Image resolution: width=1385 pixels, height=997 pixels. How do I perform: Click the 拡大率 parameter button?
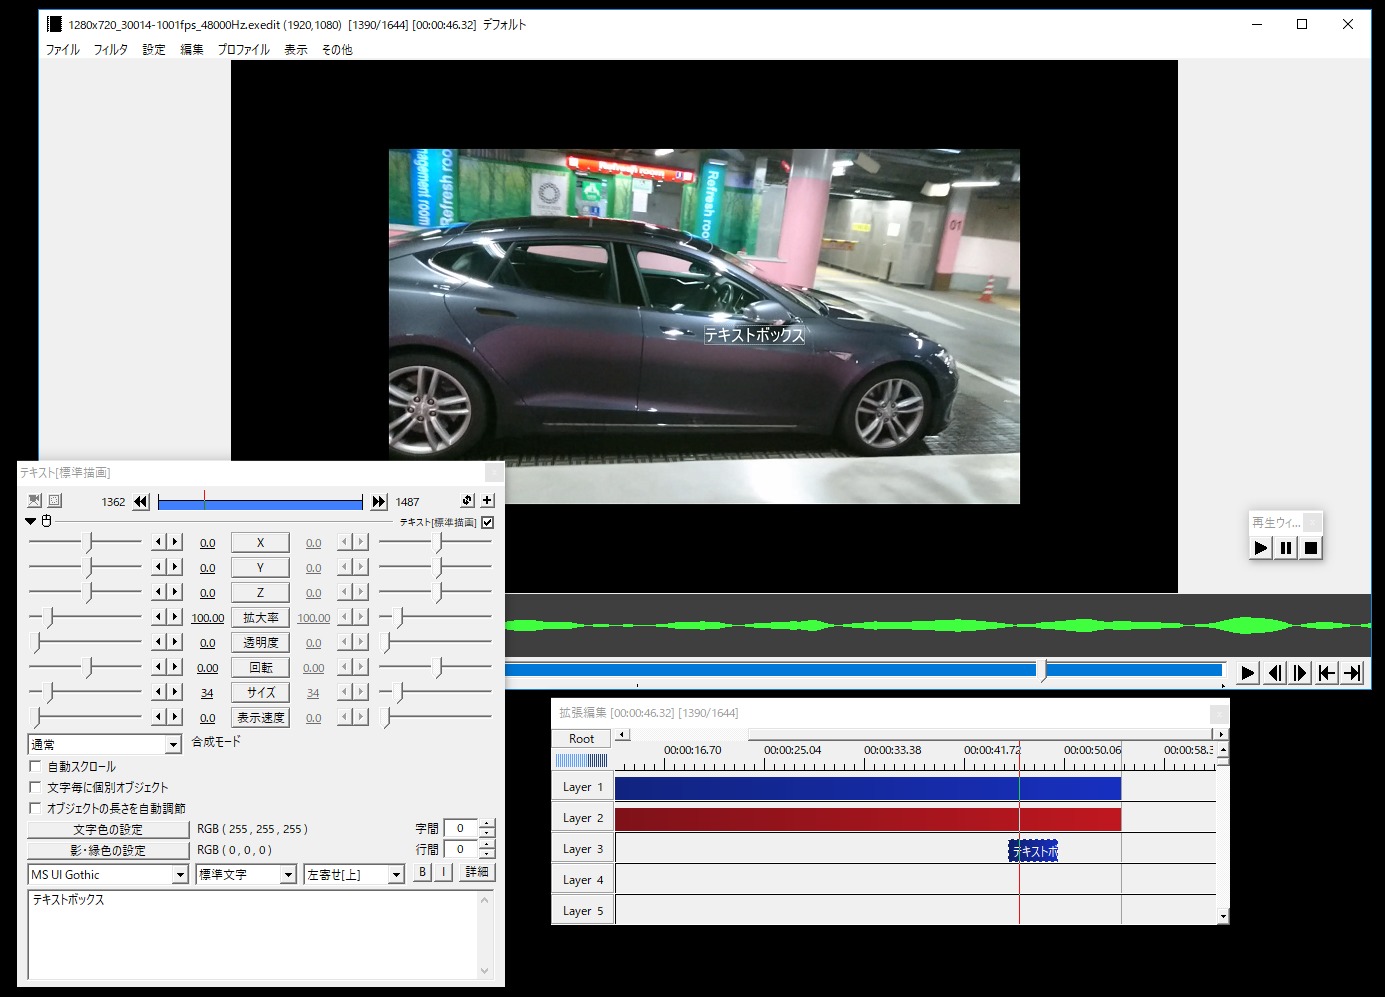coord(260,618)
